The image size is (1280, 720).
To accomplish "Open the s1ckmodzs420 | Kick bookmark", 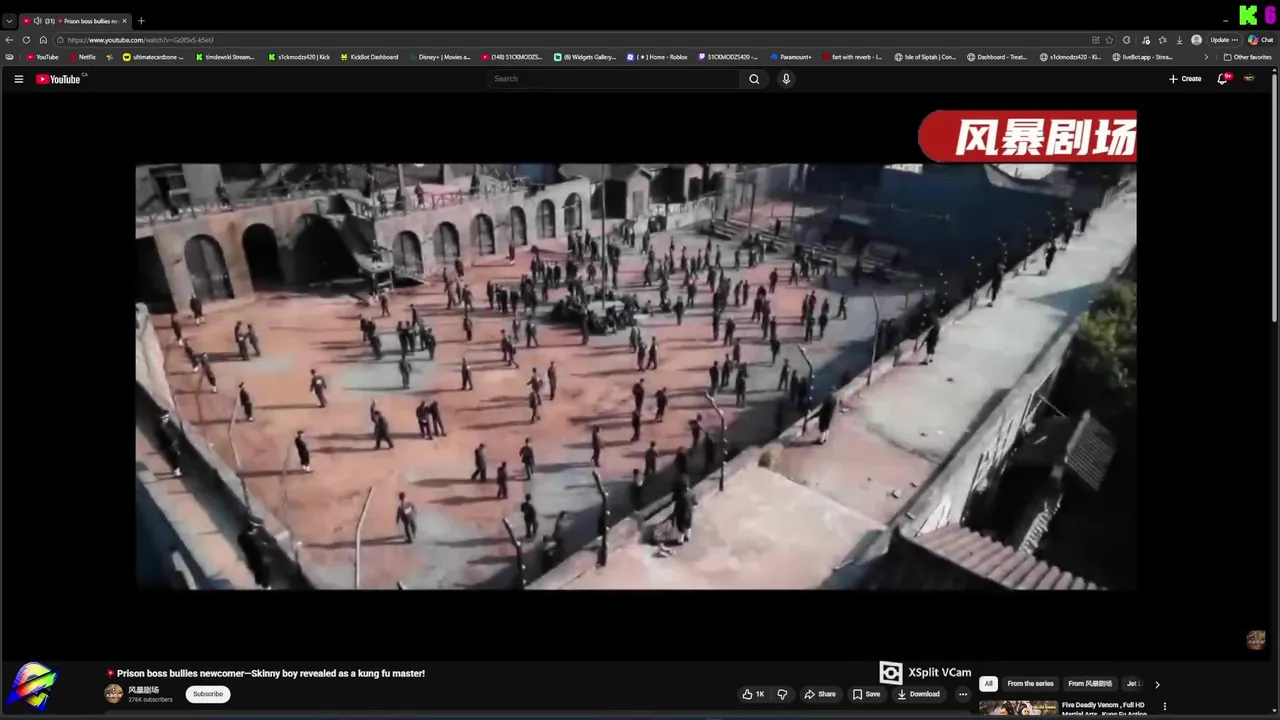I will click(x=299, y=57).
